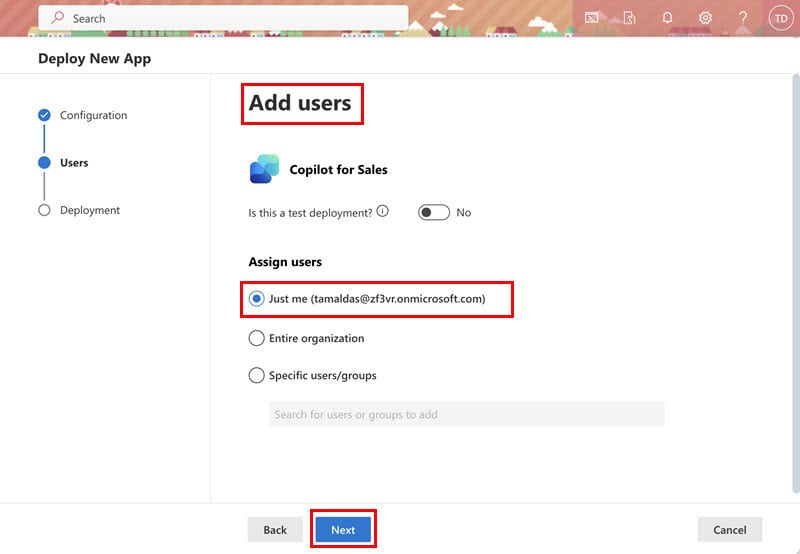
Task: Click the Assign users label
Action: [x=285, y=262]
